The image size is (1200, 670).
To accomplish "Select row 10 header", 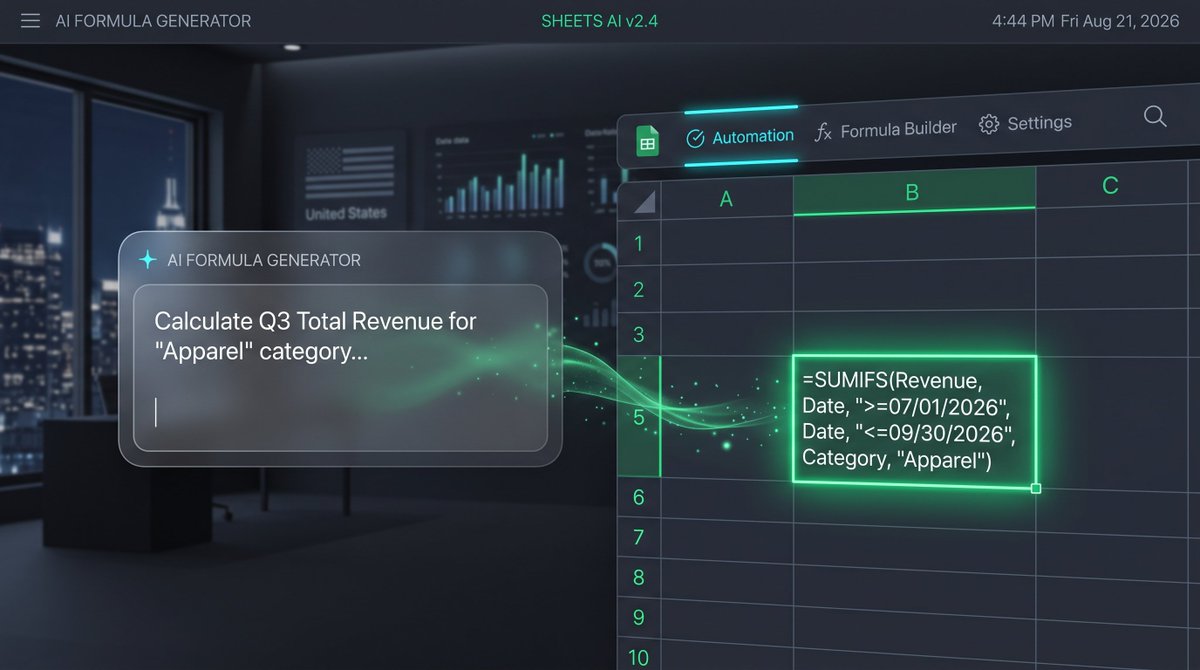I will [639, 656].
